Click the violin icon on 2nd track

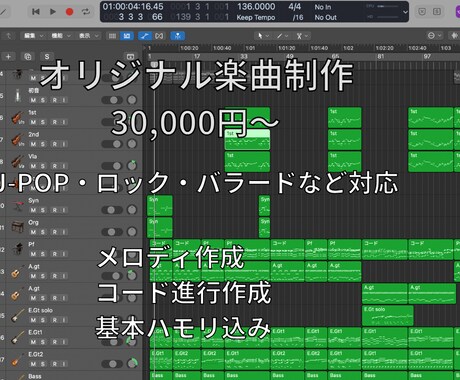pyautogui.click(x=18, y=140)
